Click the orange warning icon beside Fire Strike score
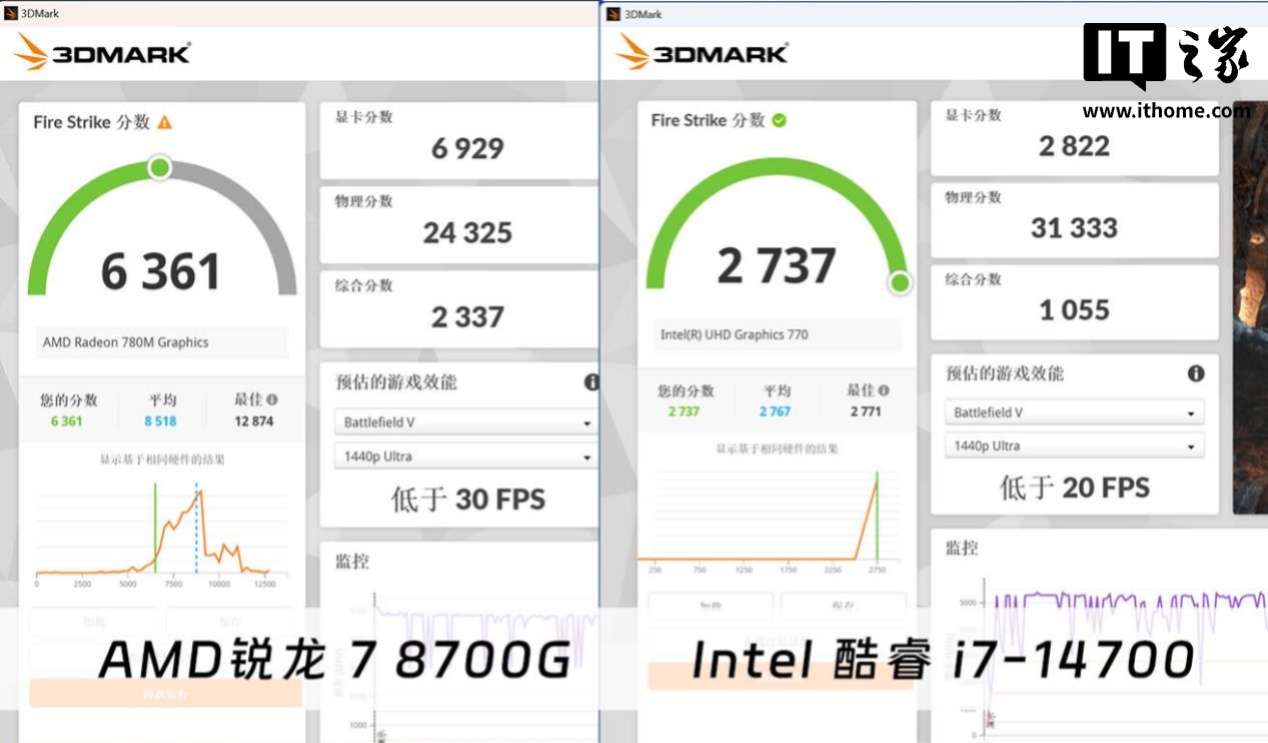1268x743 pixels. [165, 122]
